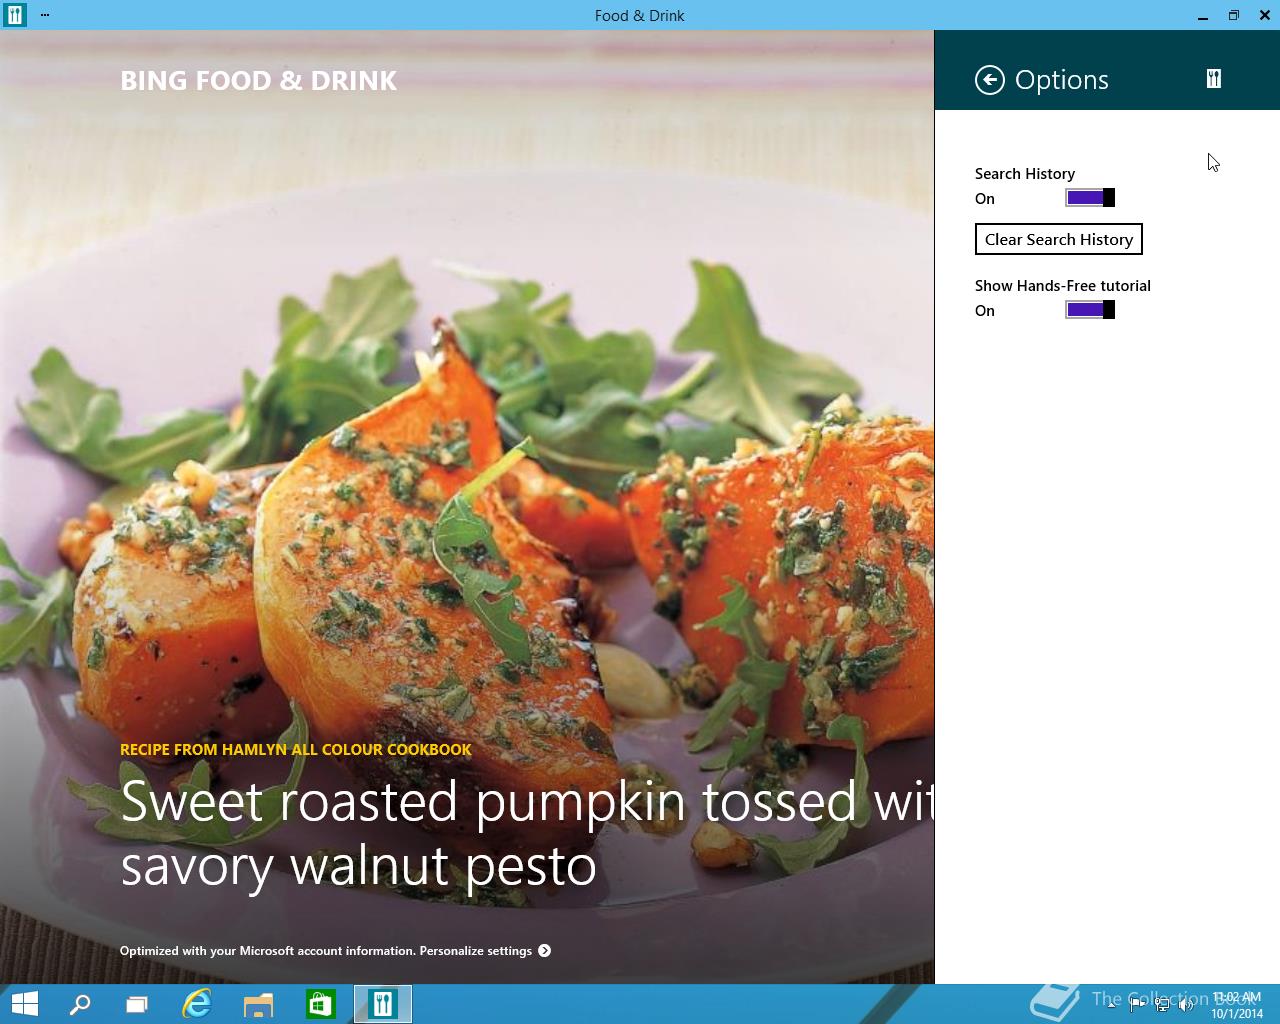This screenshot has height=1024, width=1280.
Task: Open the Action Center flag icon
Action: [x=1137, y=1005]
